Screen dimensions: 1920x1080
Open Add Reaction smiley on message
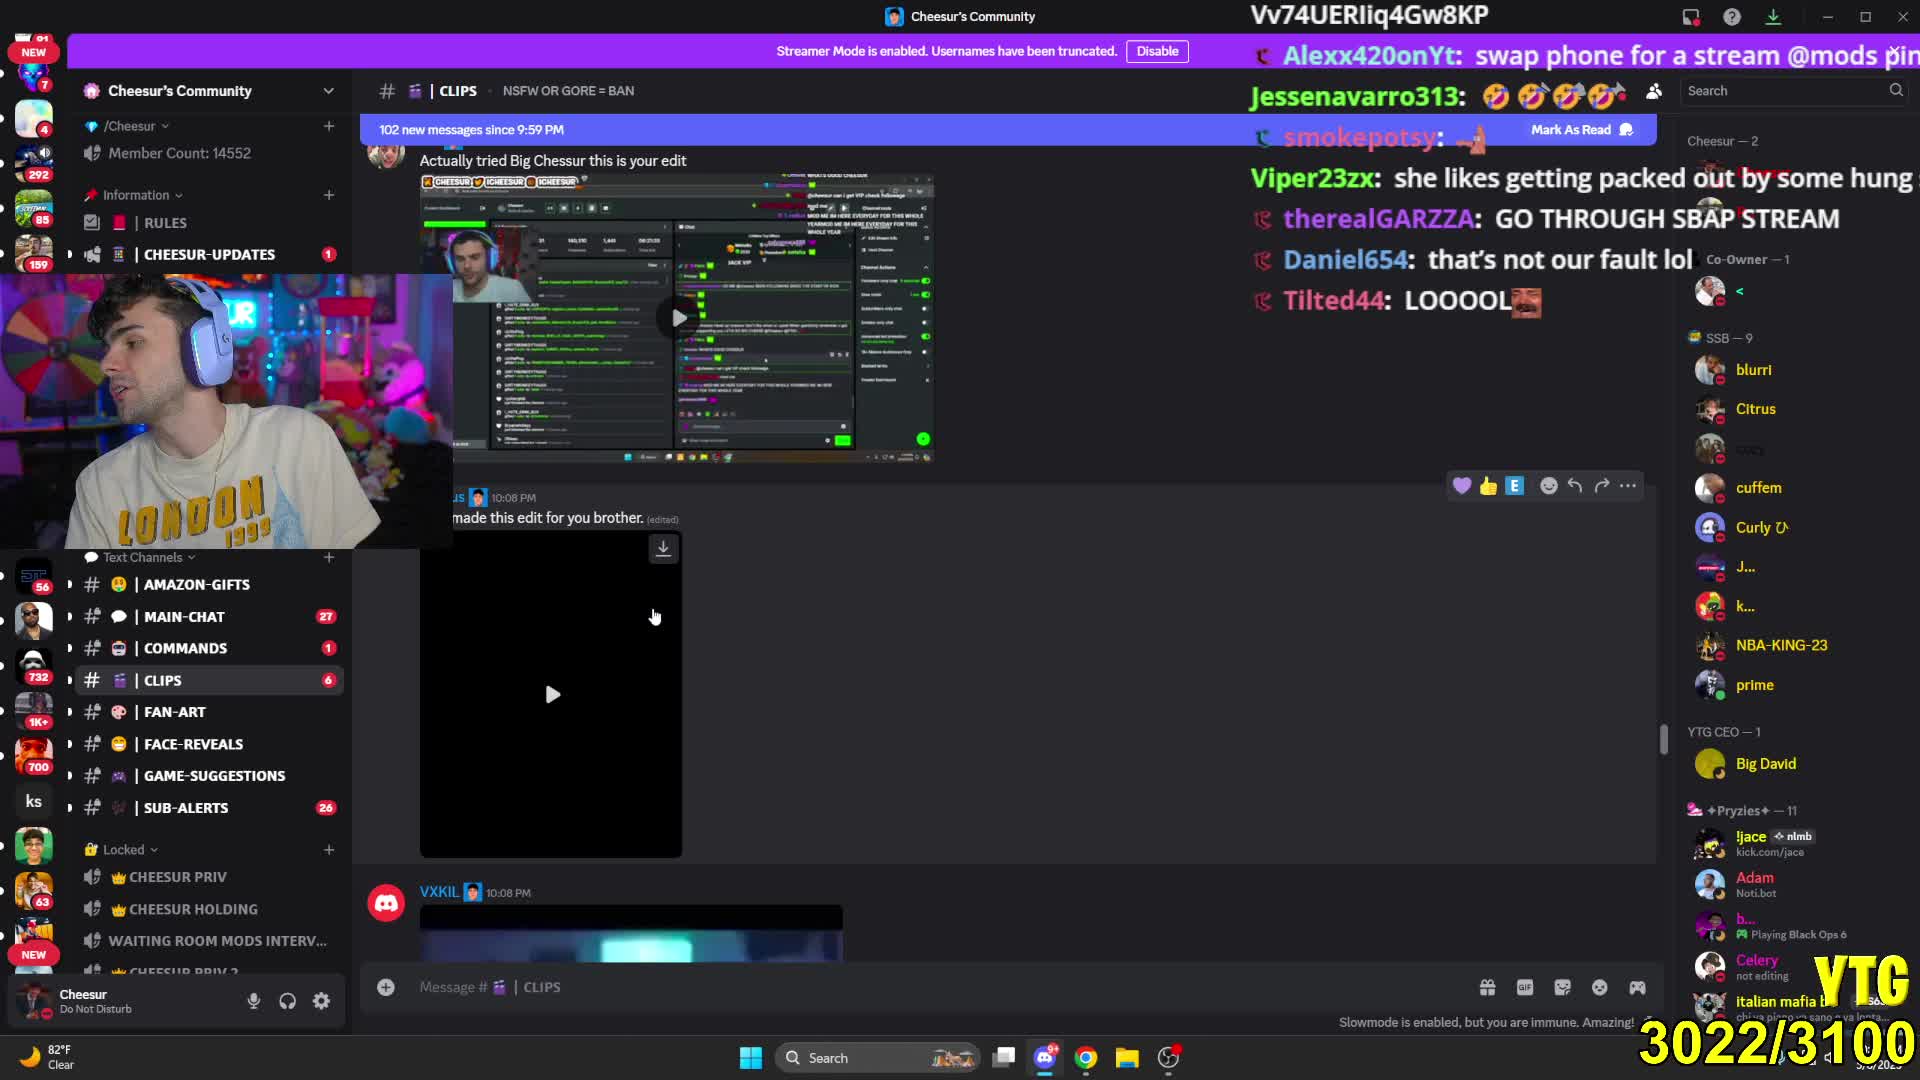click(x=1549, y=486)
